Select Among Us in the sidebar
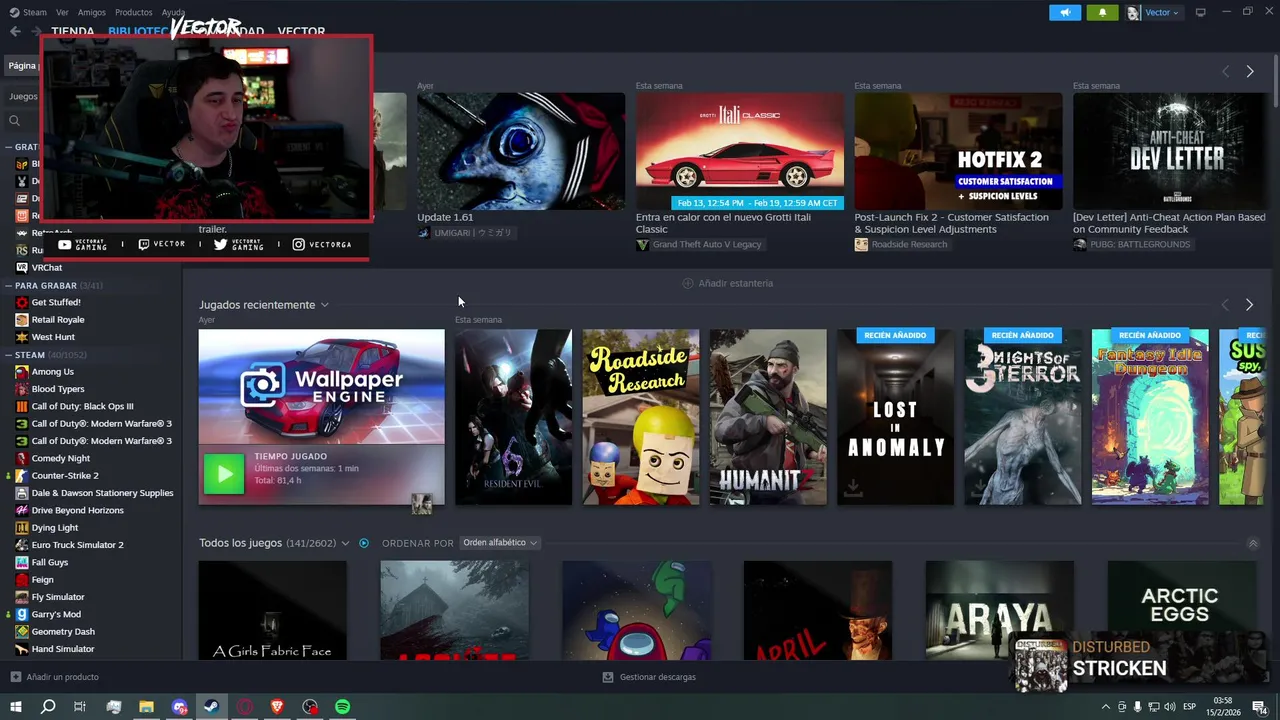The image size is (1280, 720). tap(53, 372)
